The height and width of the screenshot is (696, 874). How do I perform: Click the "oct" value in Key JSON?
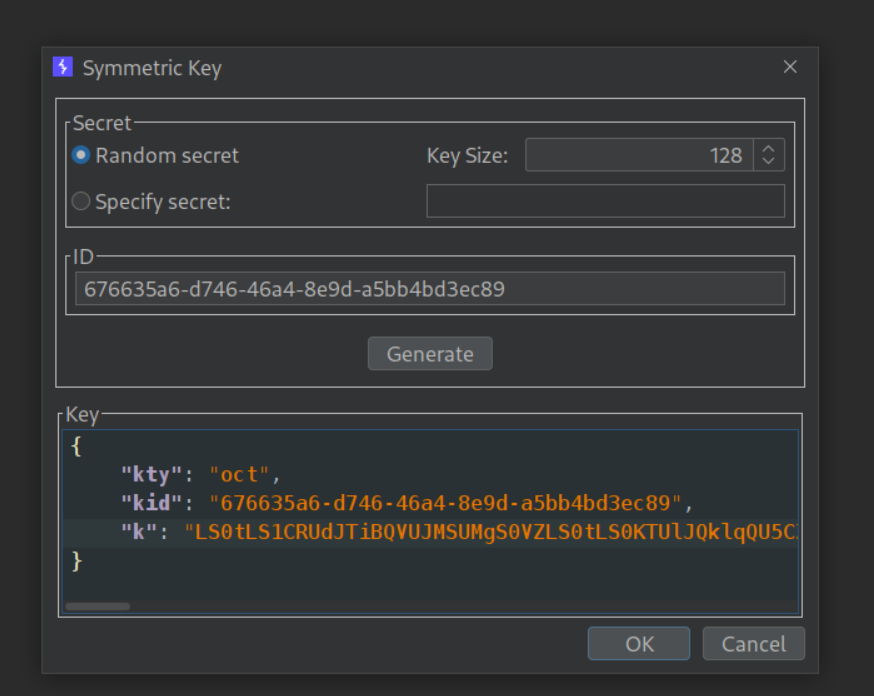(240, 475)
